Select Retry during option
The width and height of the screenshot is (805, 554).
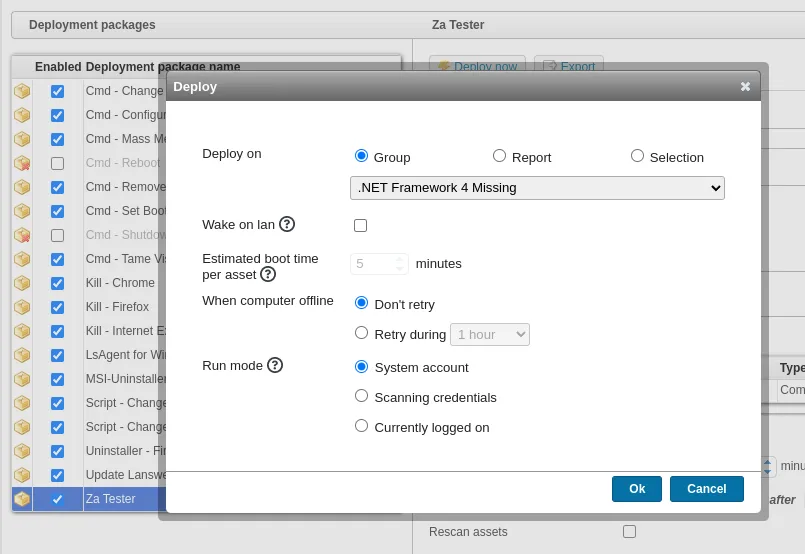[361, 333]
